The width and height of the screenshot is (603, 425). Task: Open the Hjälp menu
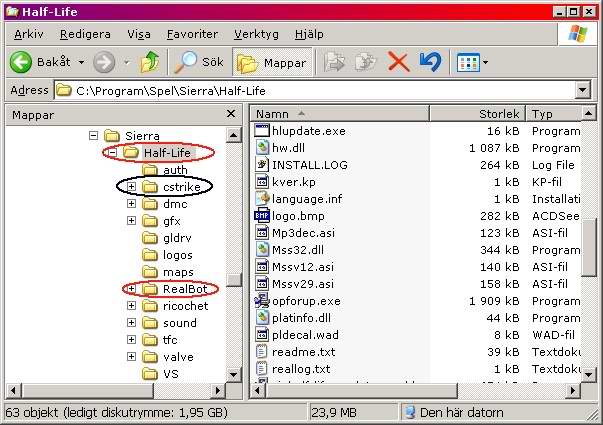[x=309, y=34]
